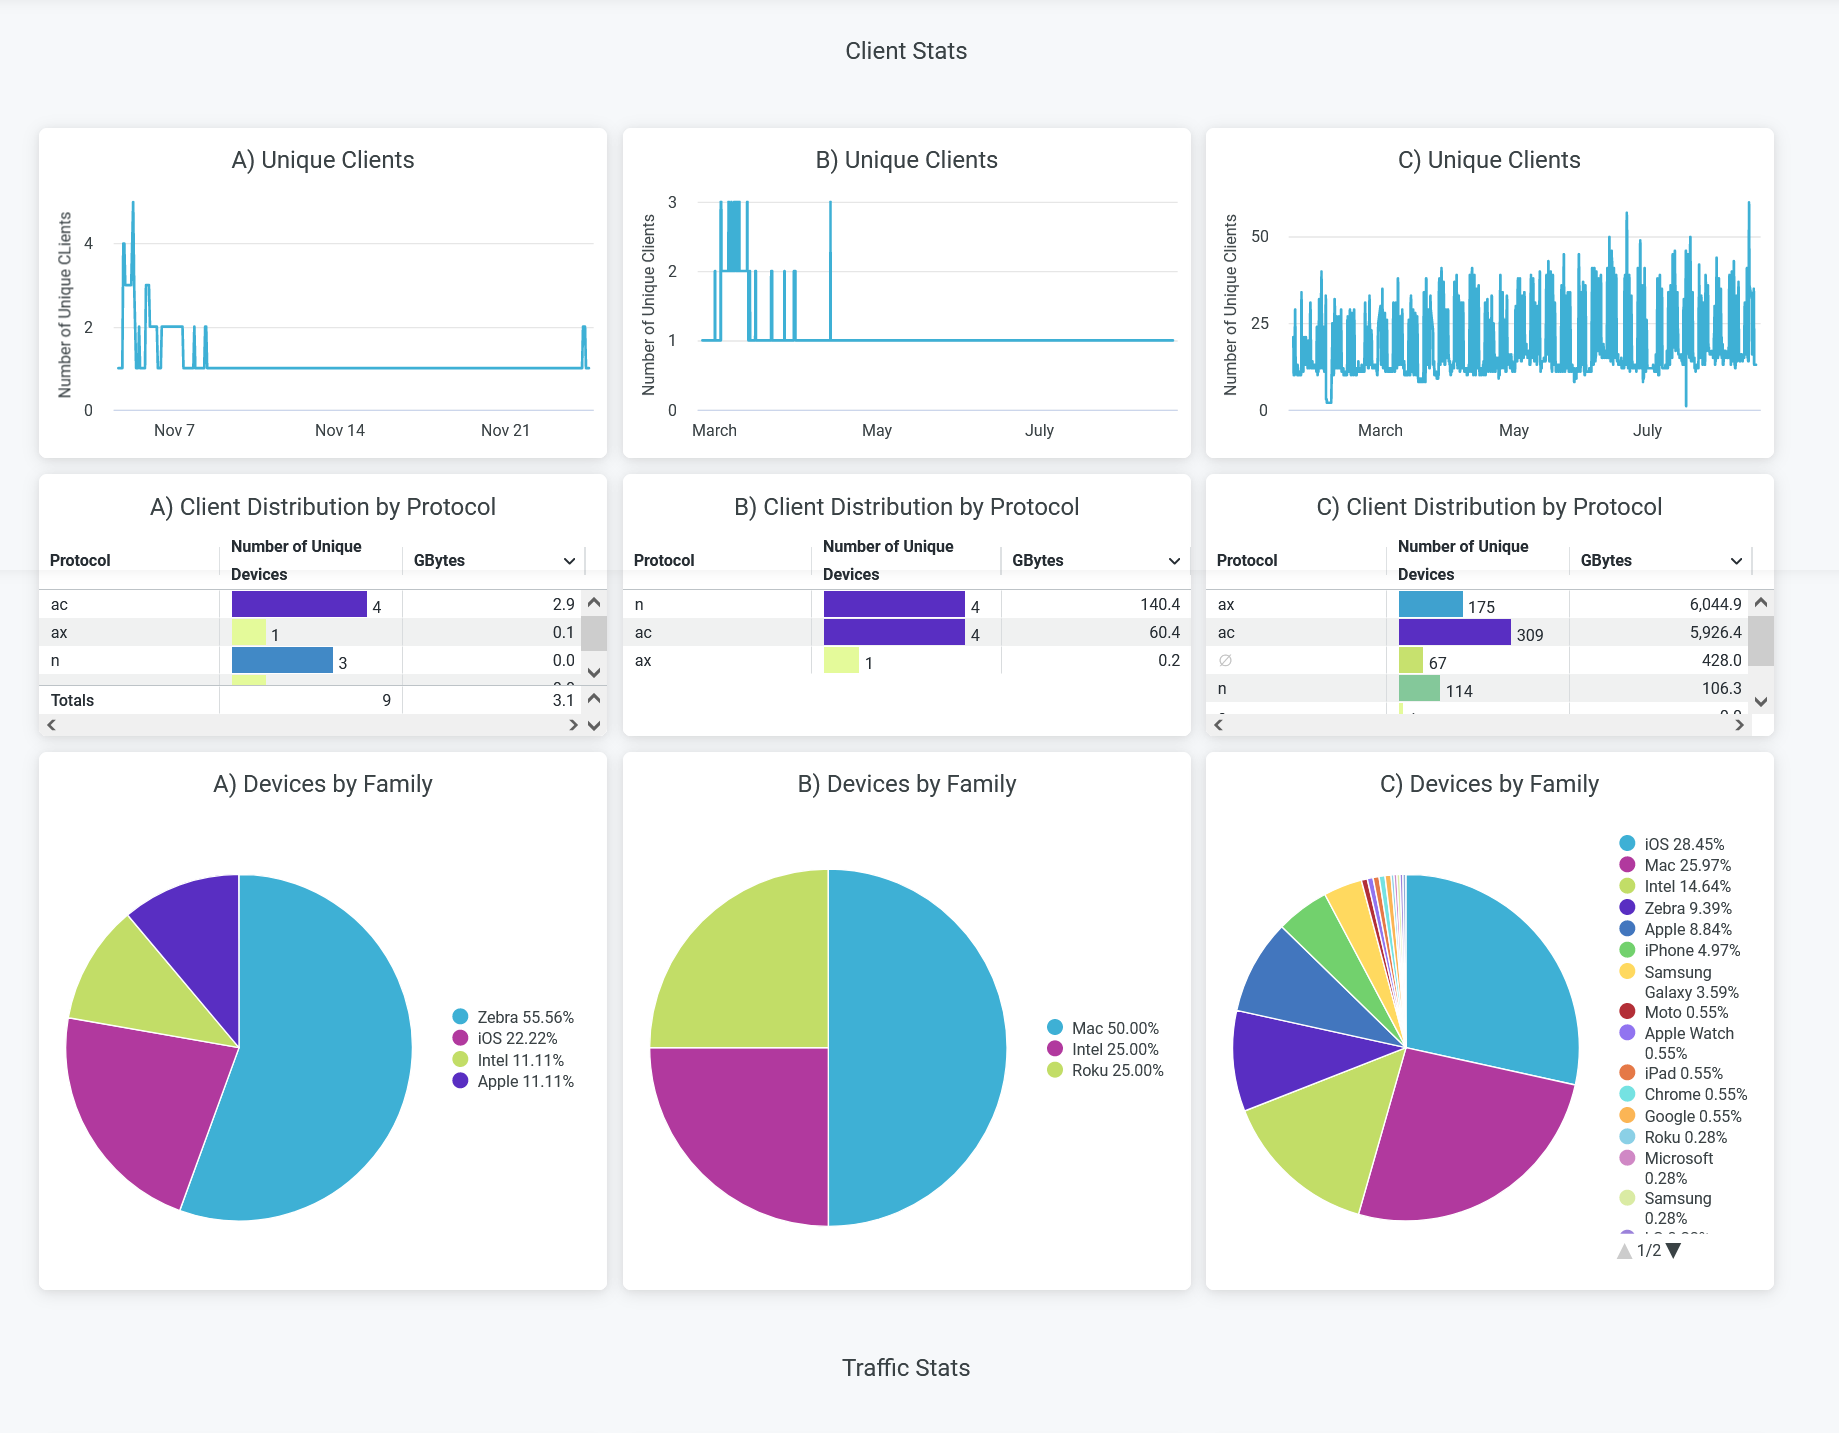
Task: Click scroll-up arrow beside the Totals row in table A
Action: (x=594, y=698)
